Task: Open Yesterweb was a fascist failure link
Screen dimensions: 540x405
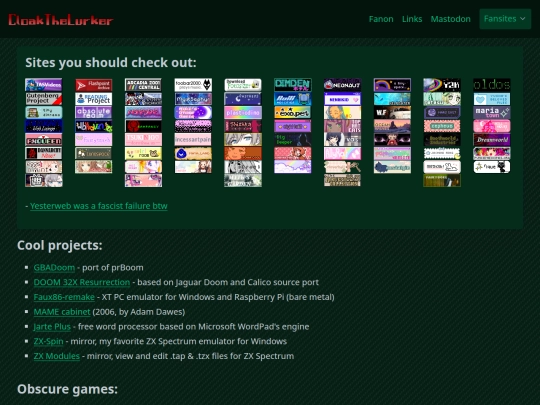Action: (99, 206)
